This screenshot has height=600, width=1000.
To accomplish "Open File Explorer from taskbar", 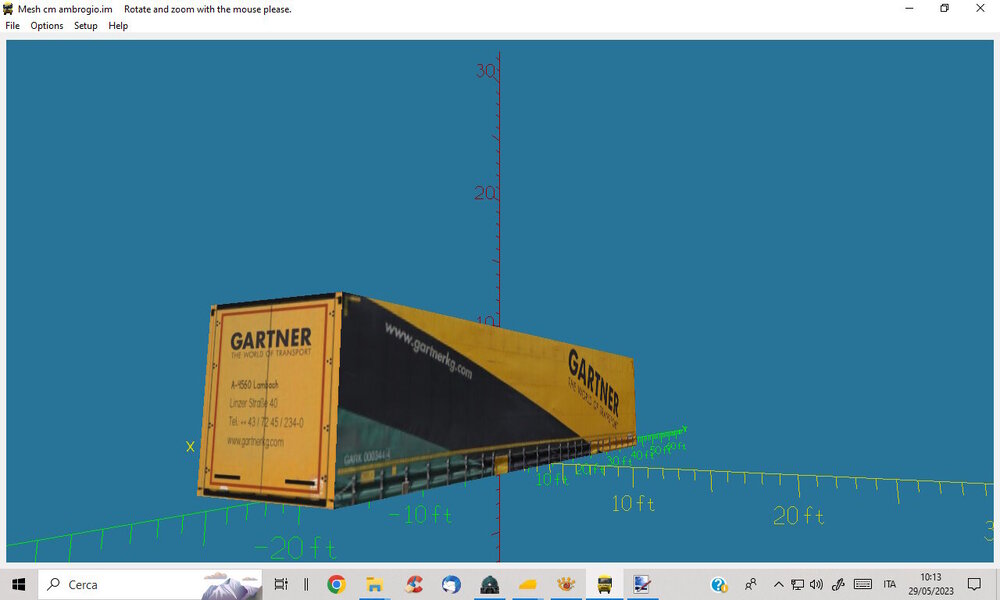I will coord(374,584).
